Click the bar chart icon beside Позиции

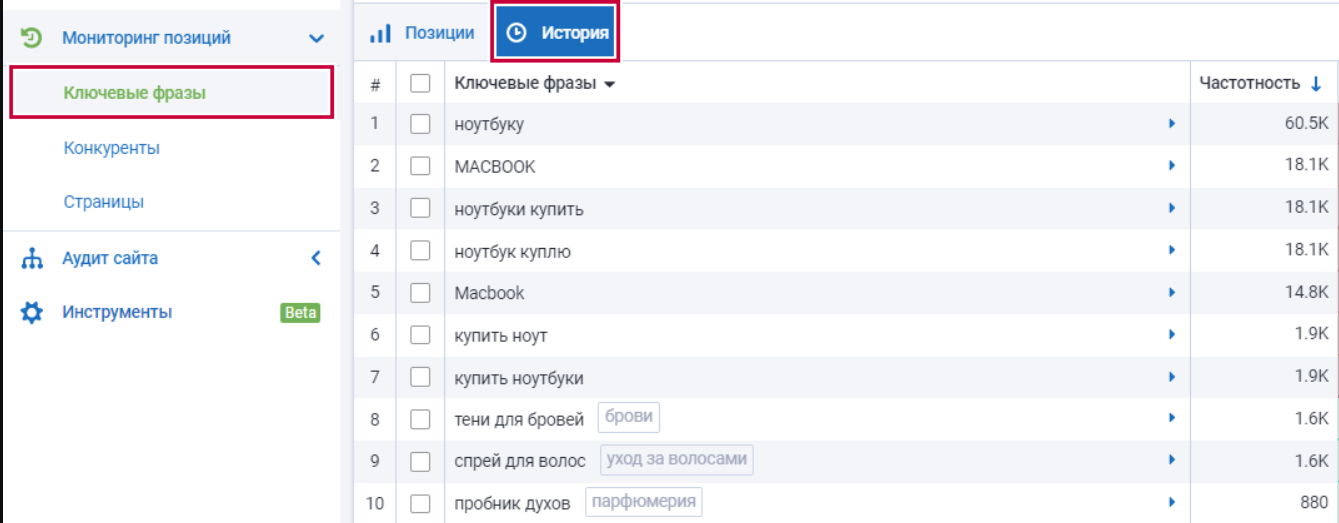380,33
